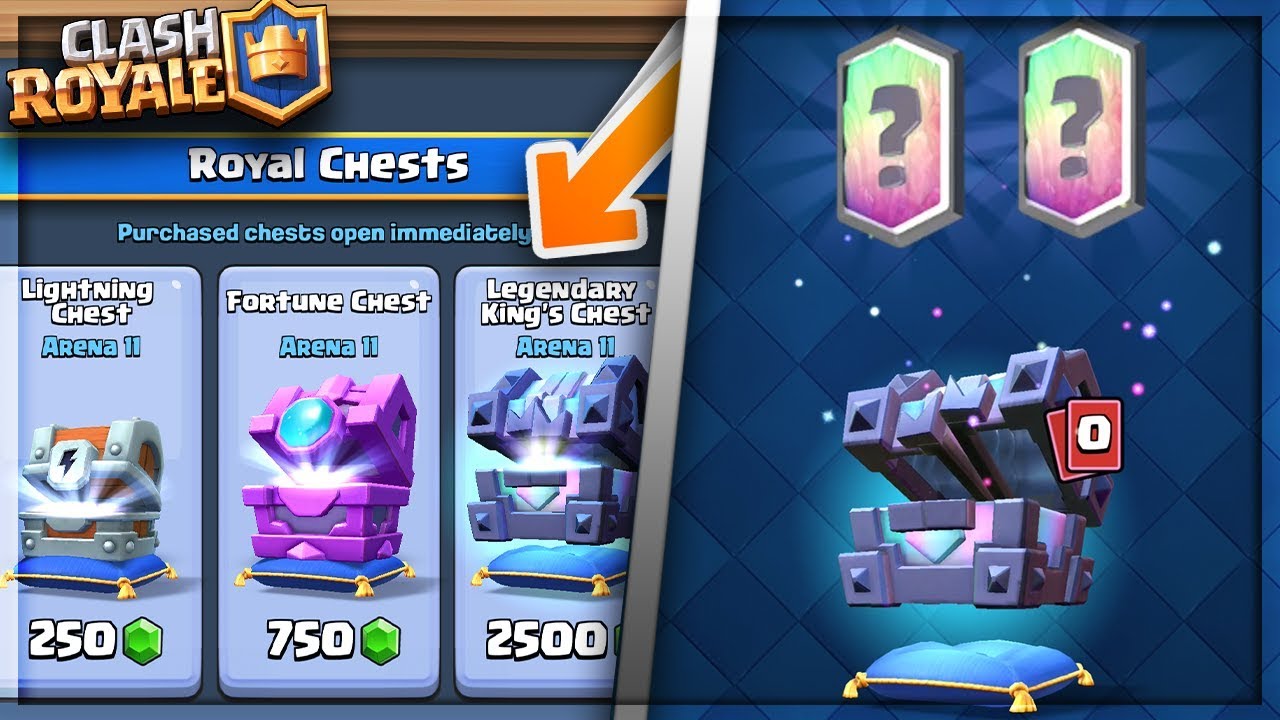This screenshot has width=1280, height=720.
Task: Click Arena 11 label under Fortune Chest
Action: pyautogui.click(x=329, y=347)
